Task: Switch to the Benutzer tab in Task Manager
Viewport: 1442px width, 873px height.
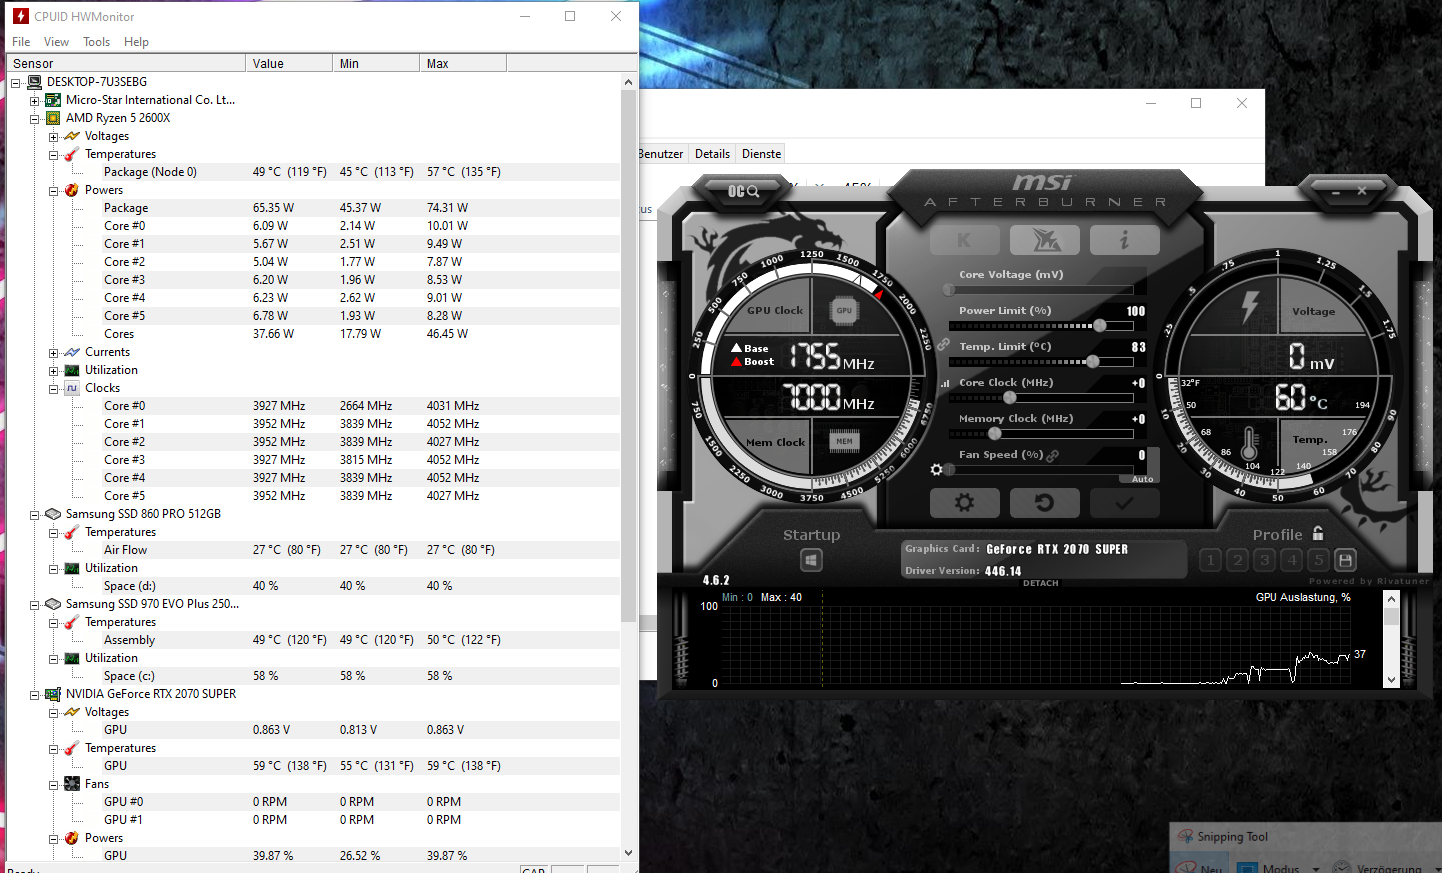Action: 661,154
